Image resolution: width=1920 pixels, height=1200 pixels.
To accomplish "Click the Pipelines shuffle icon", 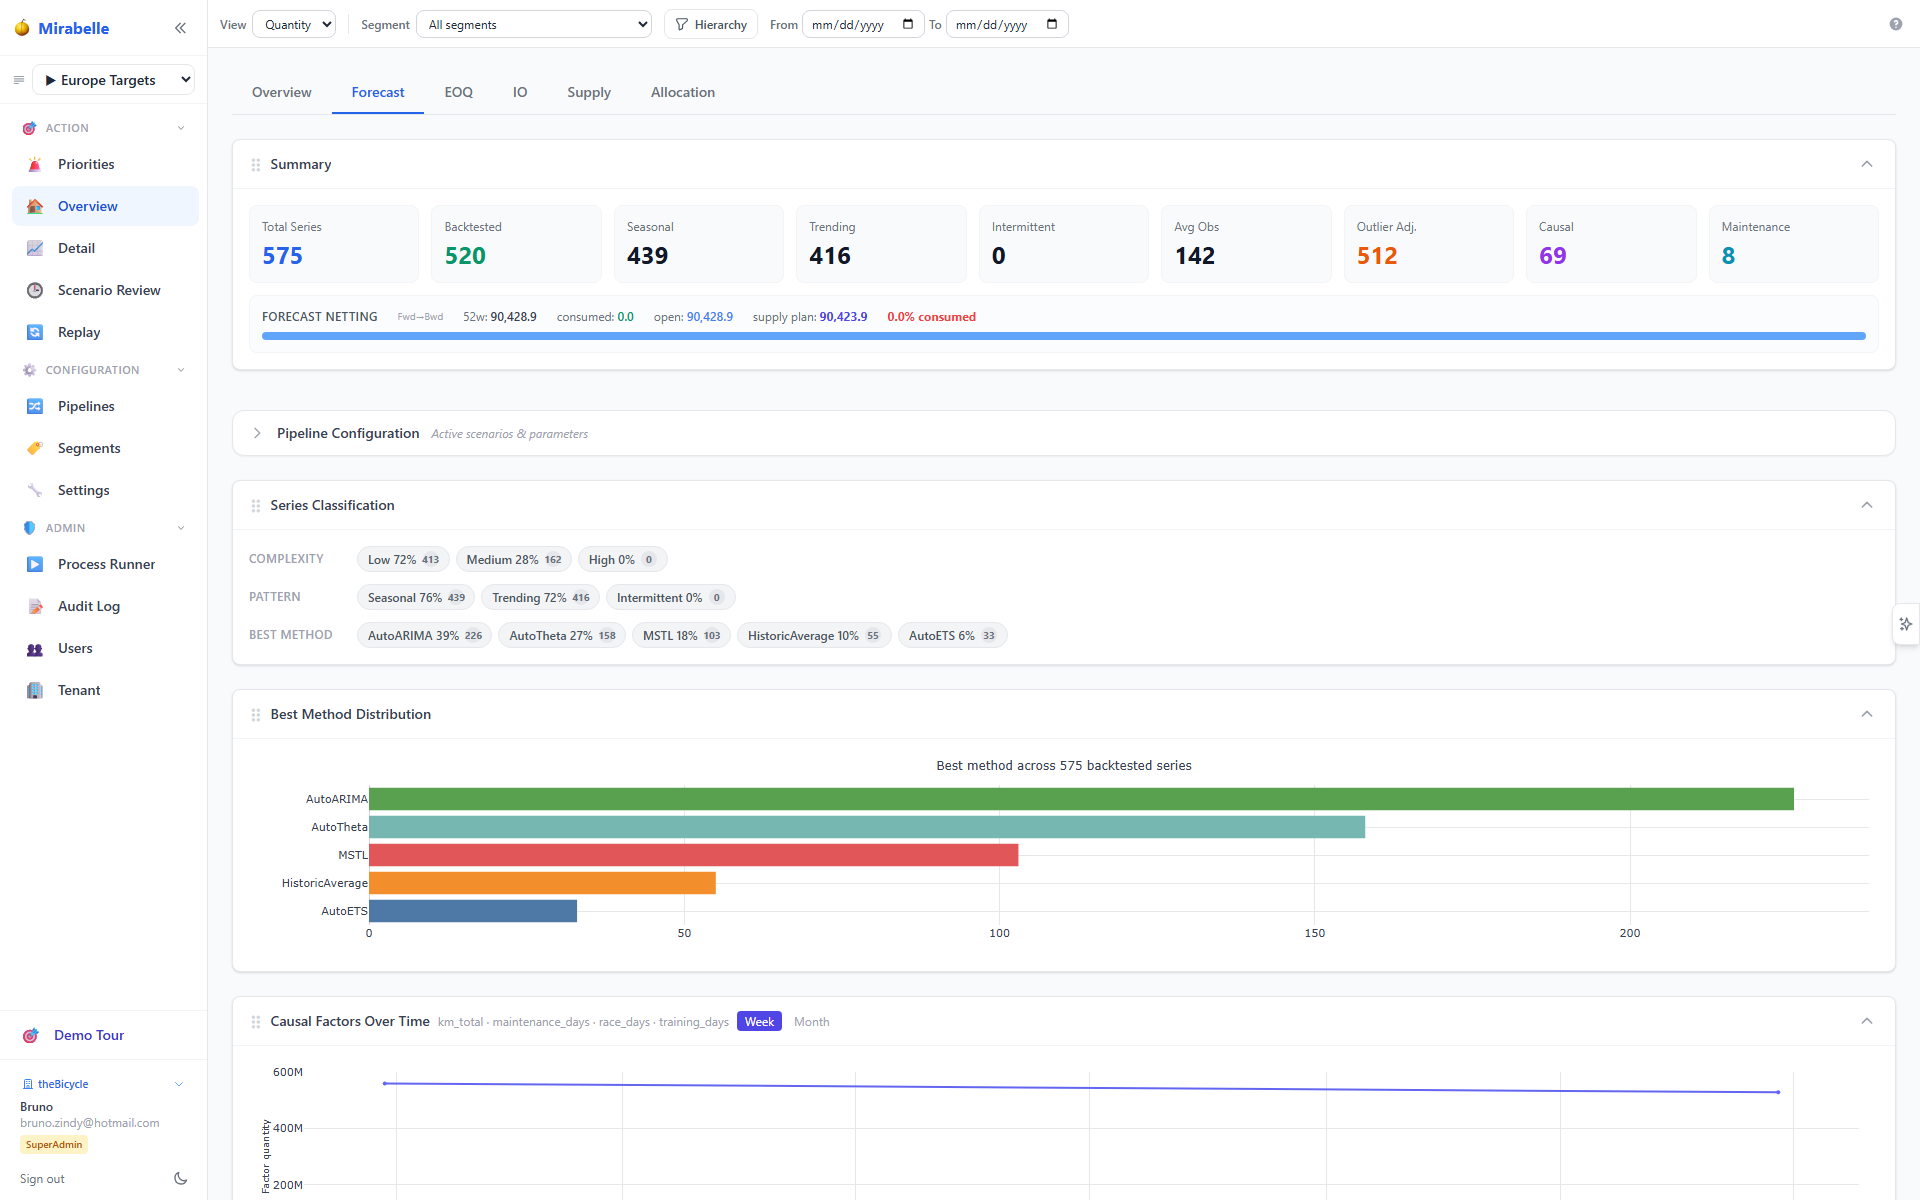I will (x=35, y=406).
